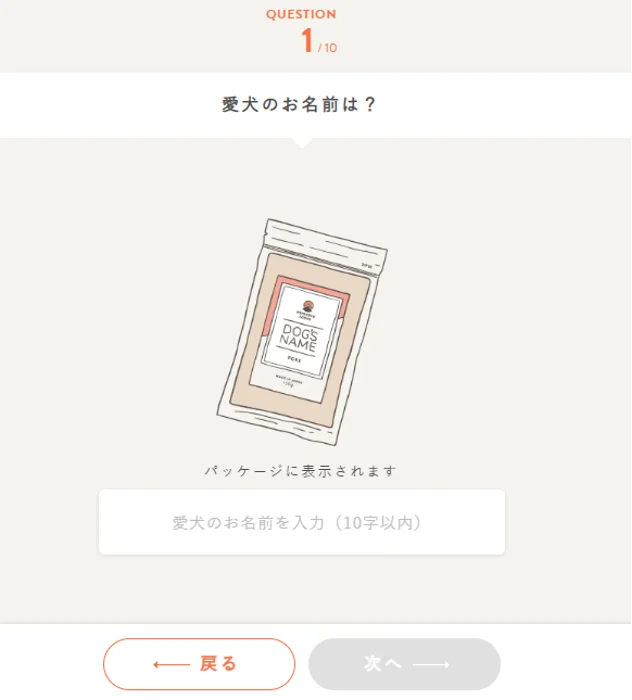Click the パッケージに表示されます caption

tap(301, 471)
